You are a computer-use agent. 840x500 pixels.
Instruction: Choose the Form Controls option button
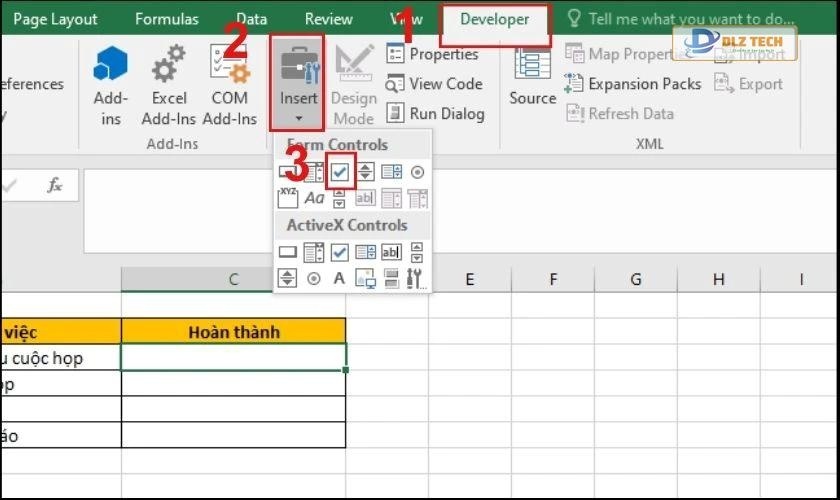(417, 172)
